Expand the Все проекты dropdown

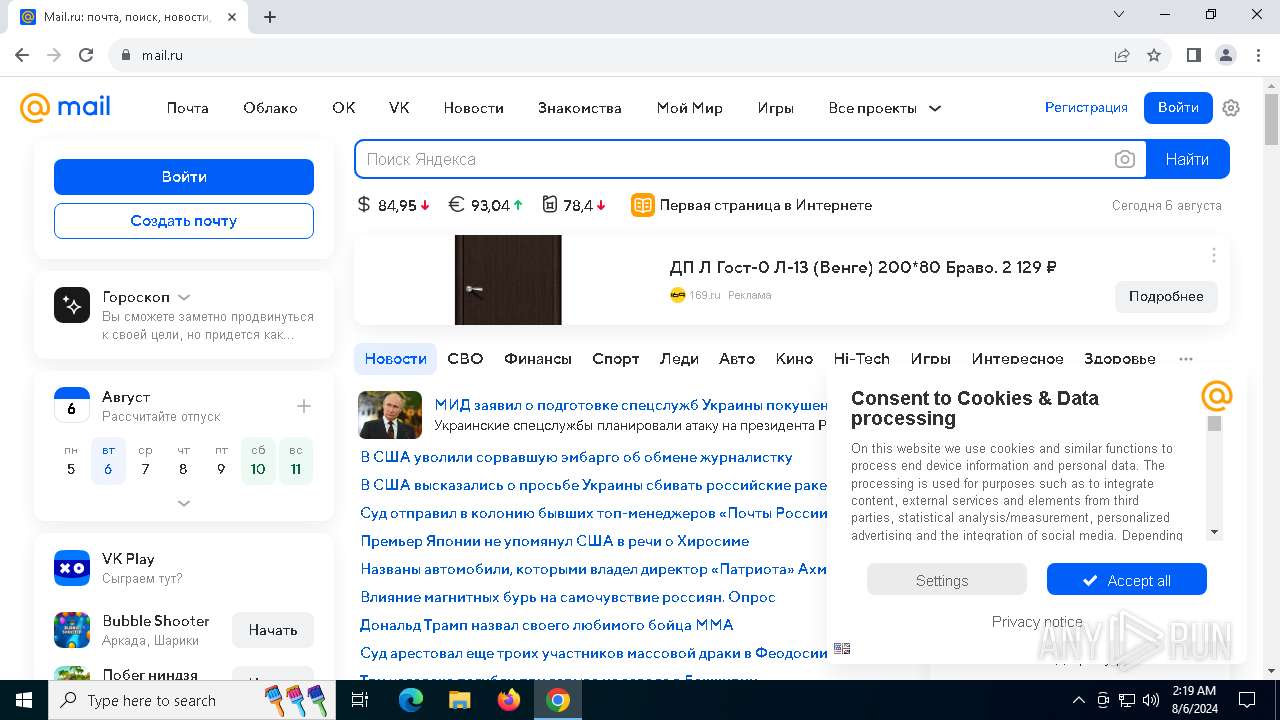[885, 108]
